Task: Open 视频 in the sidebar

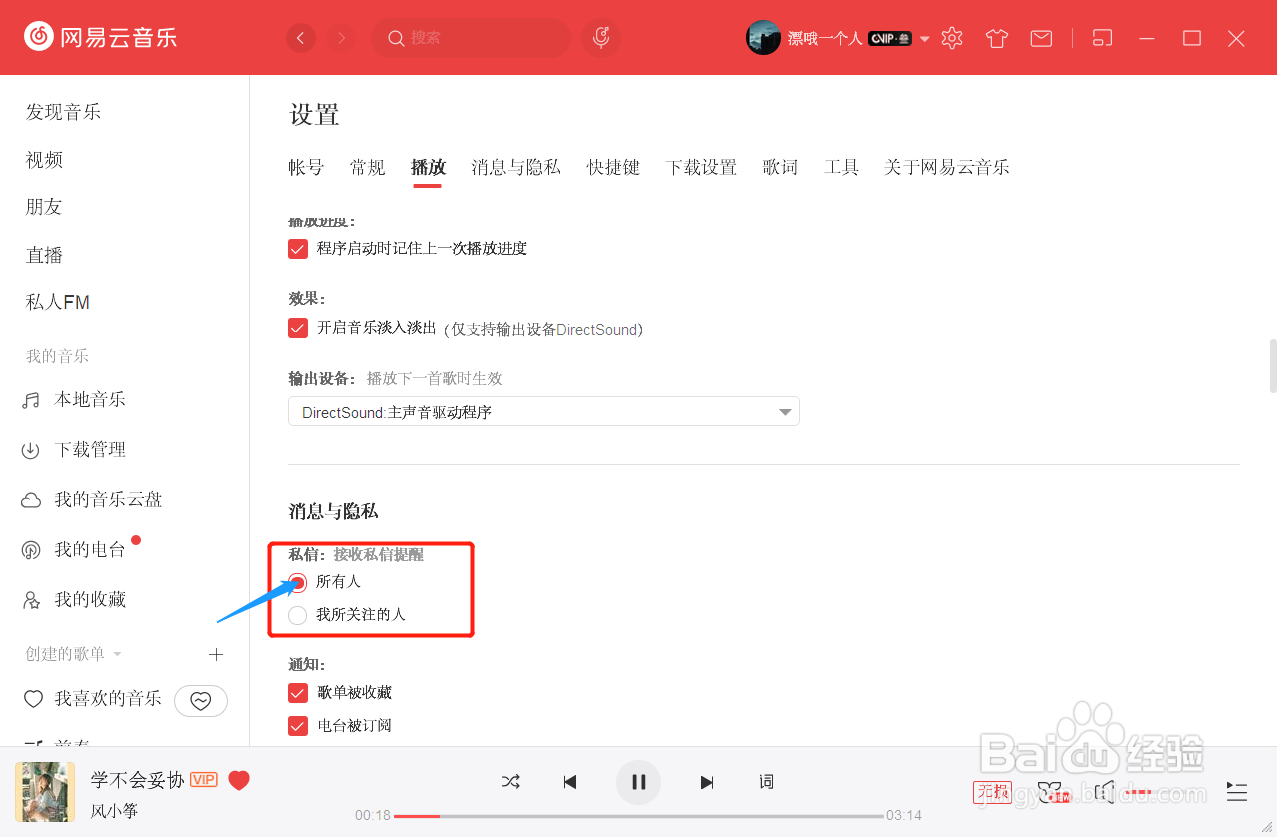Action: tap(44, 160)
